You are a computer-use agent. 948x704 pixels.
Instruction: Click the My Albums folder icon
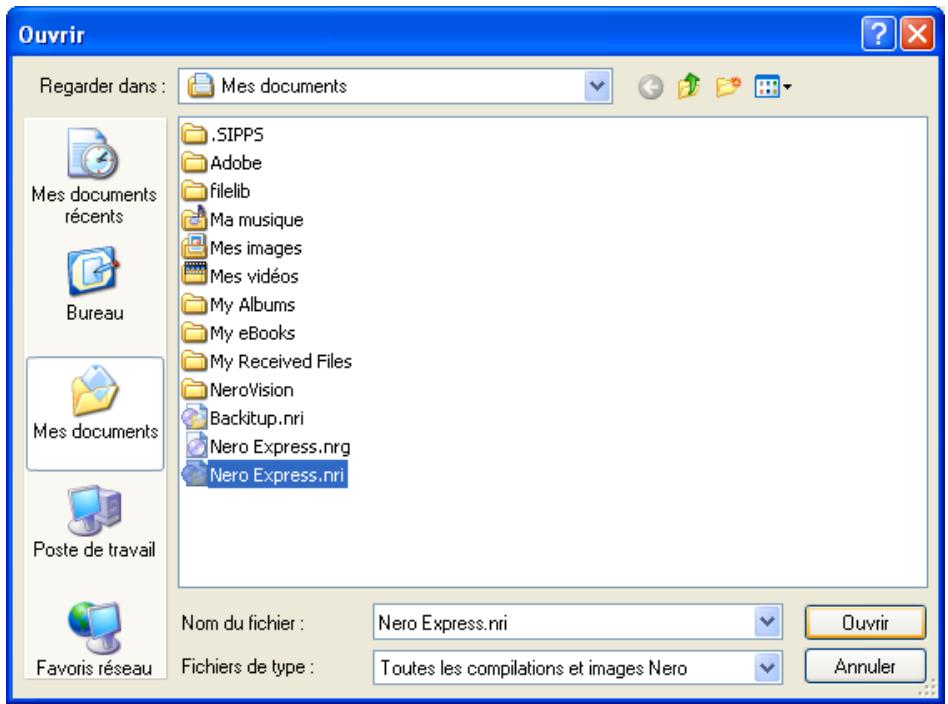(195, 304)
